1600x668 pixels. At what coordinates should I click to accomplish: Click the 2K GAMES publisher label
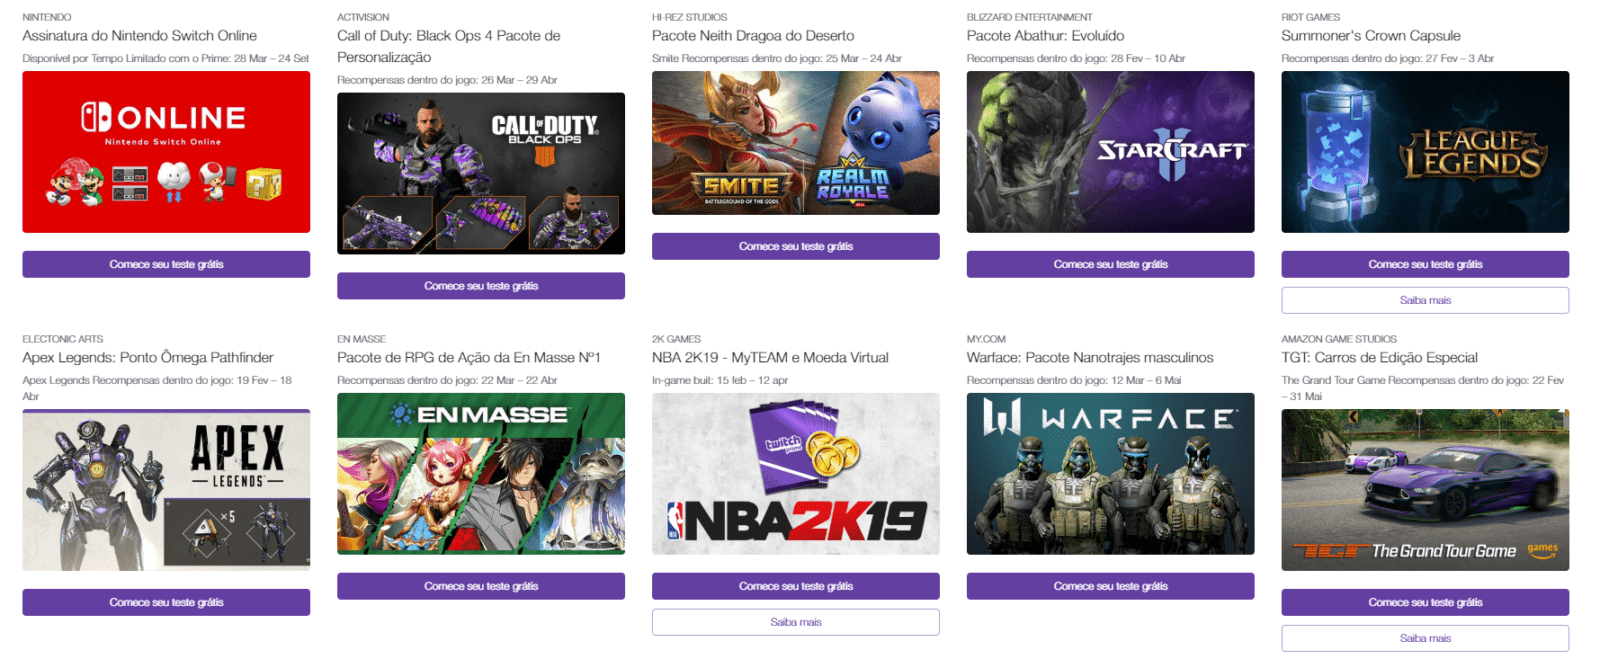(x=676, y=339)
